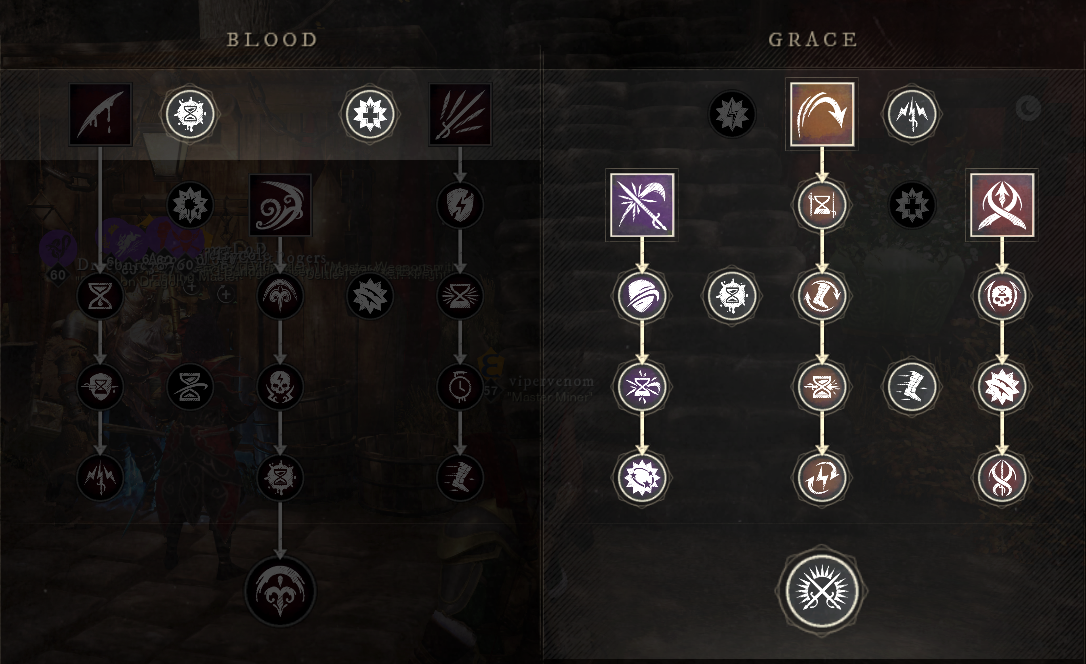Viewport: 1086px width, 664px height.
Task: Select the orange Evade curved-arrow ability
Action: coord(822,114)
